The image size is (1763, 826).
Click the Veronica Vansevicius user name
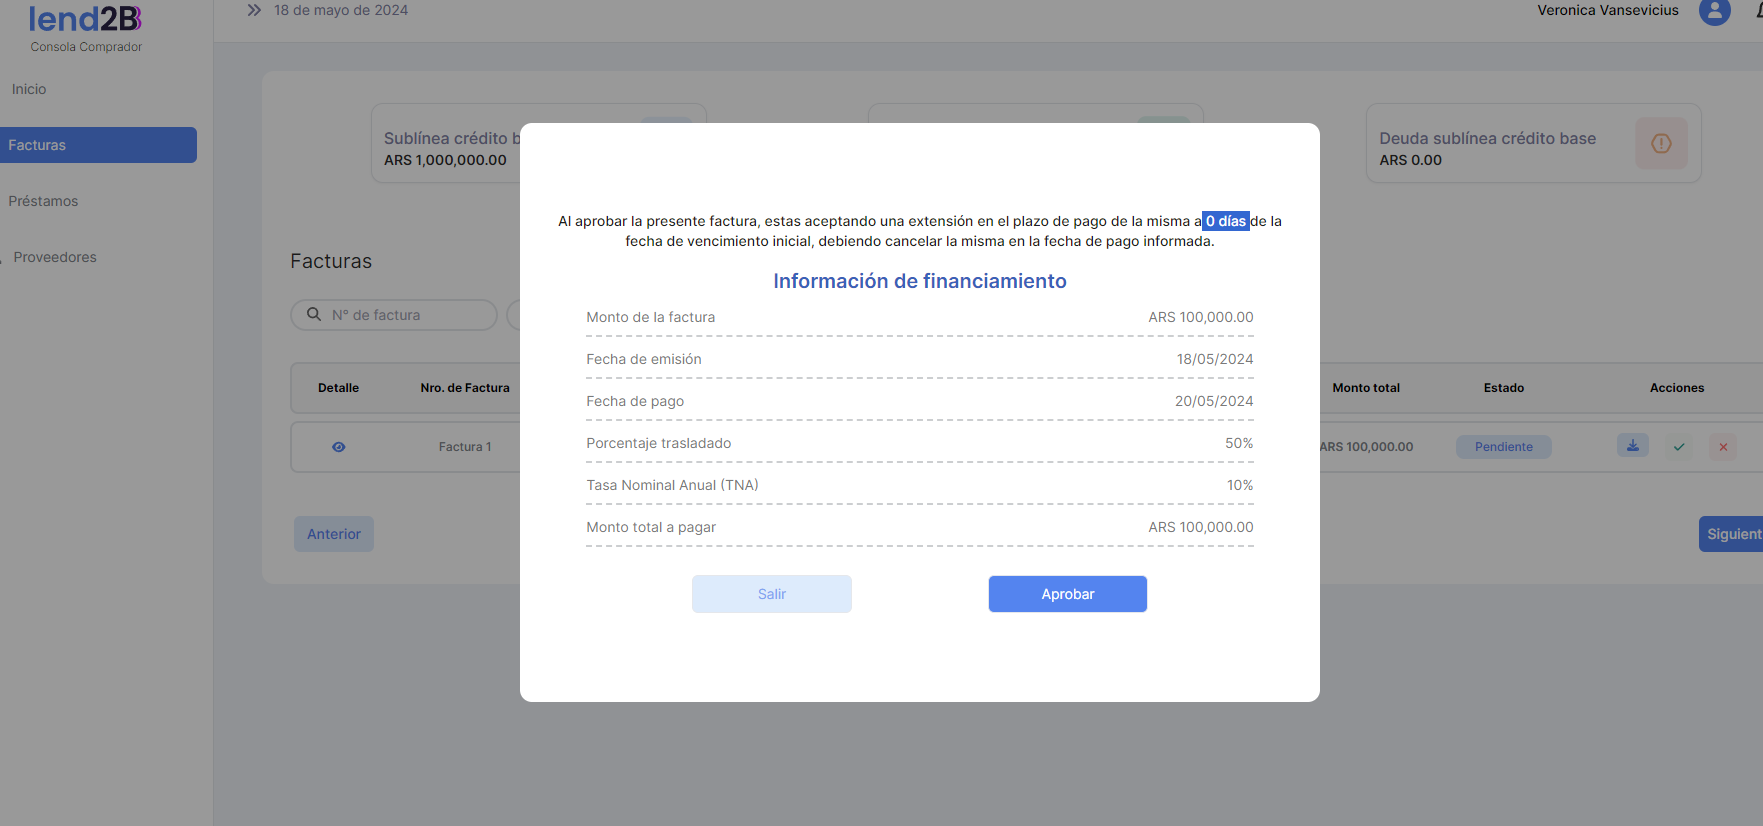[1607, 11]
